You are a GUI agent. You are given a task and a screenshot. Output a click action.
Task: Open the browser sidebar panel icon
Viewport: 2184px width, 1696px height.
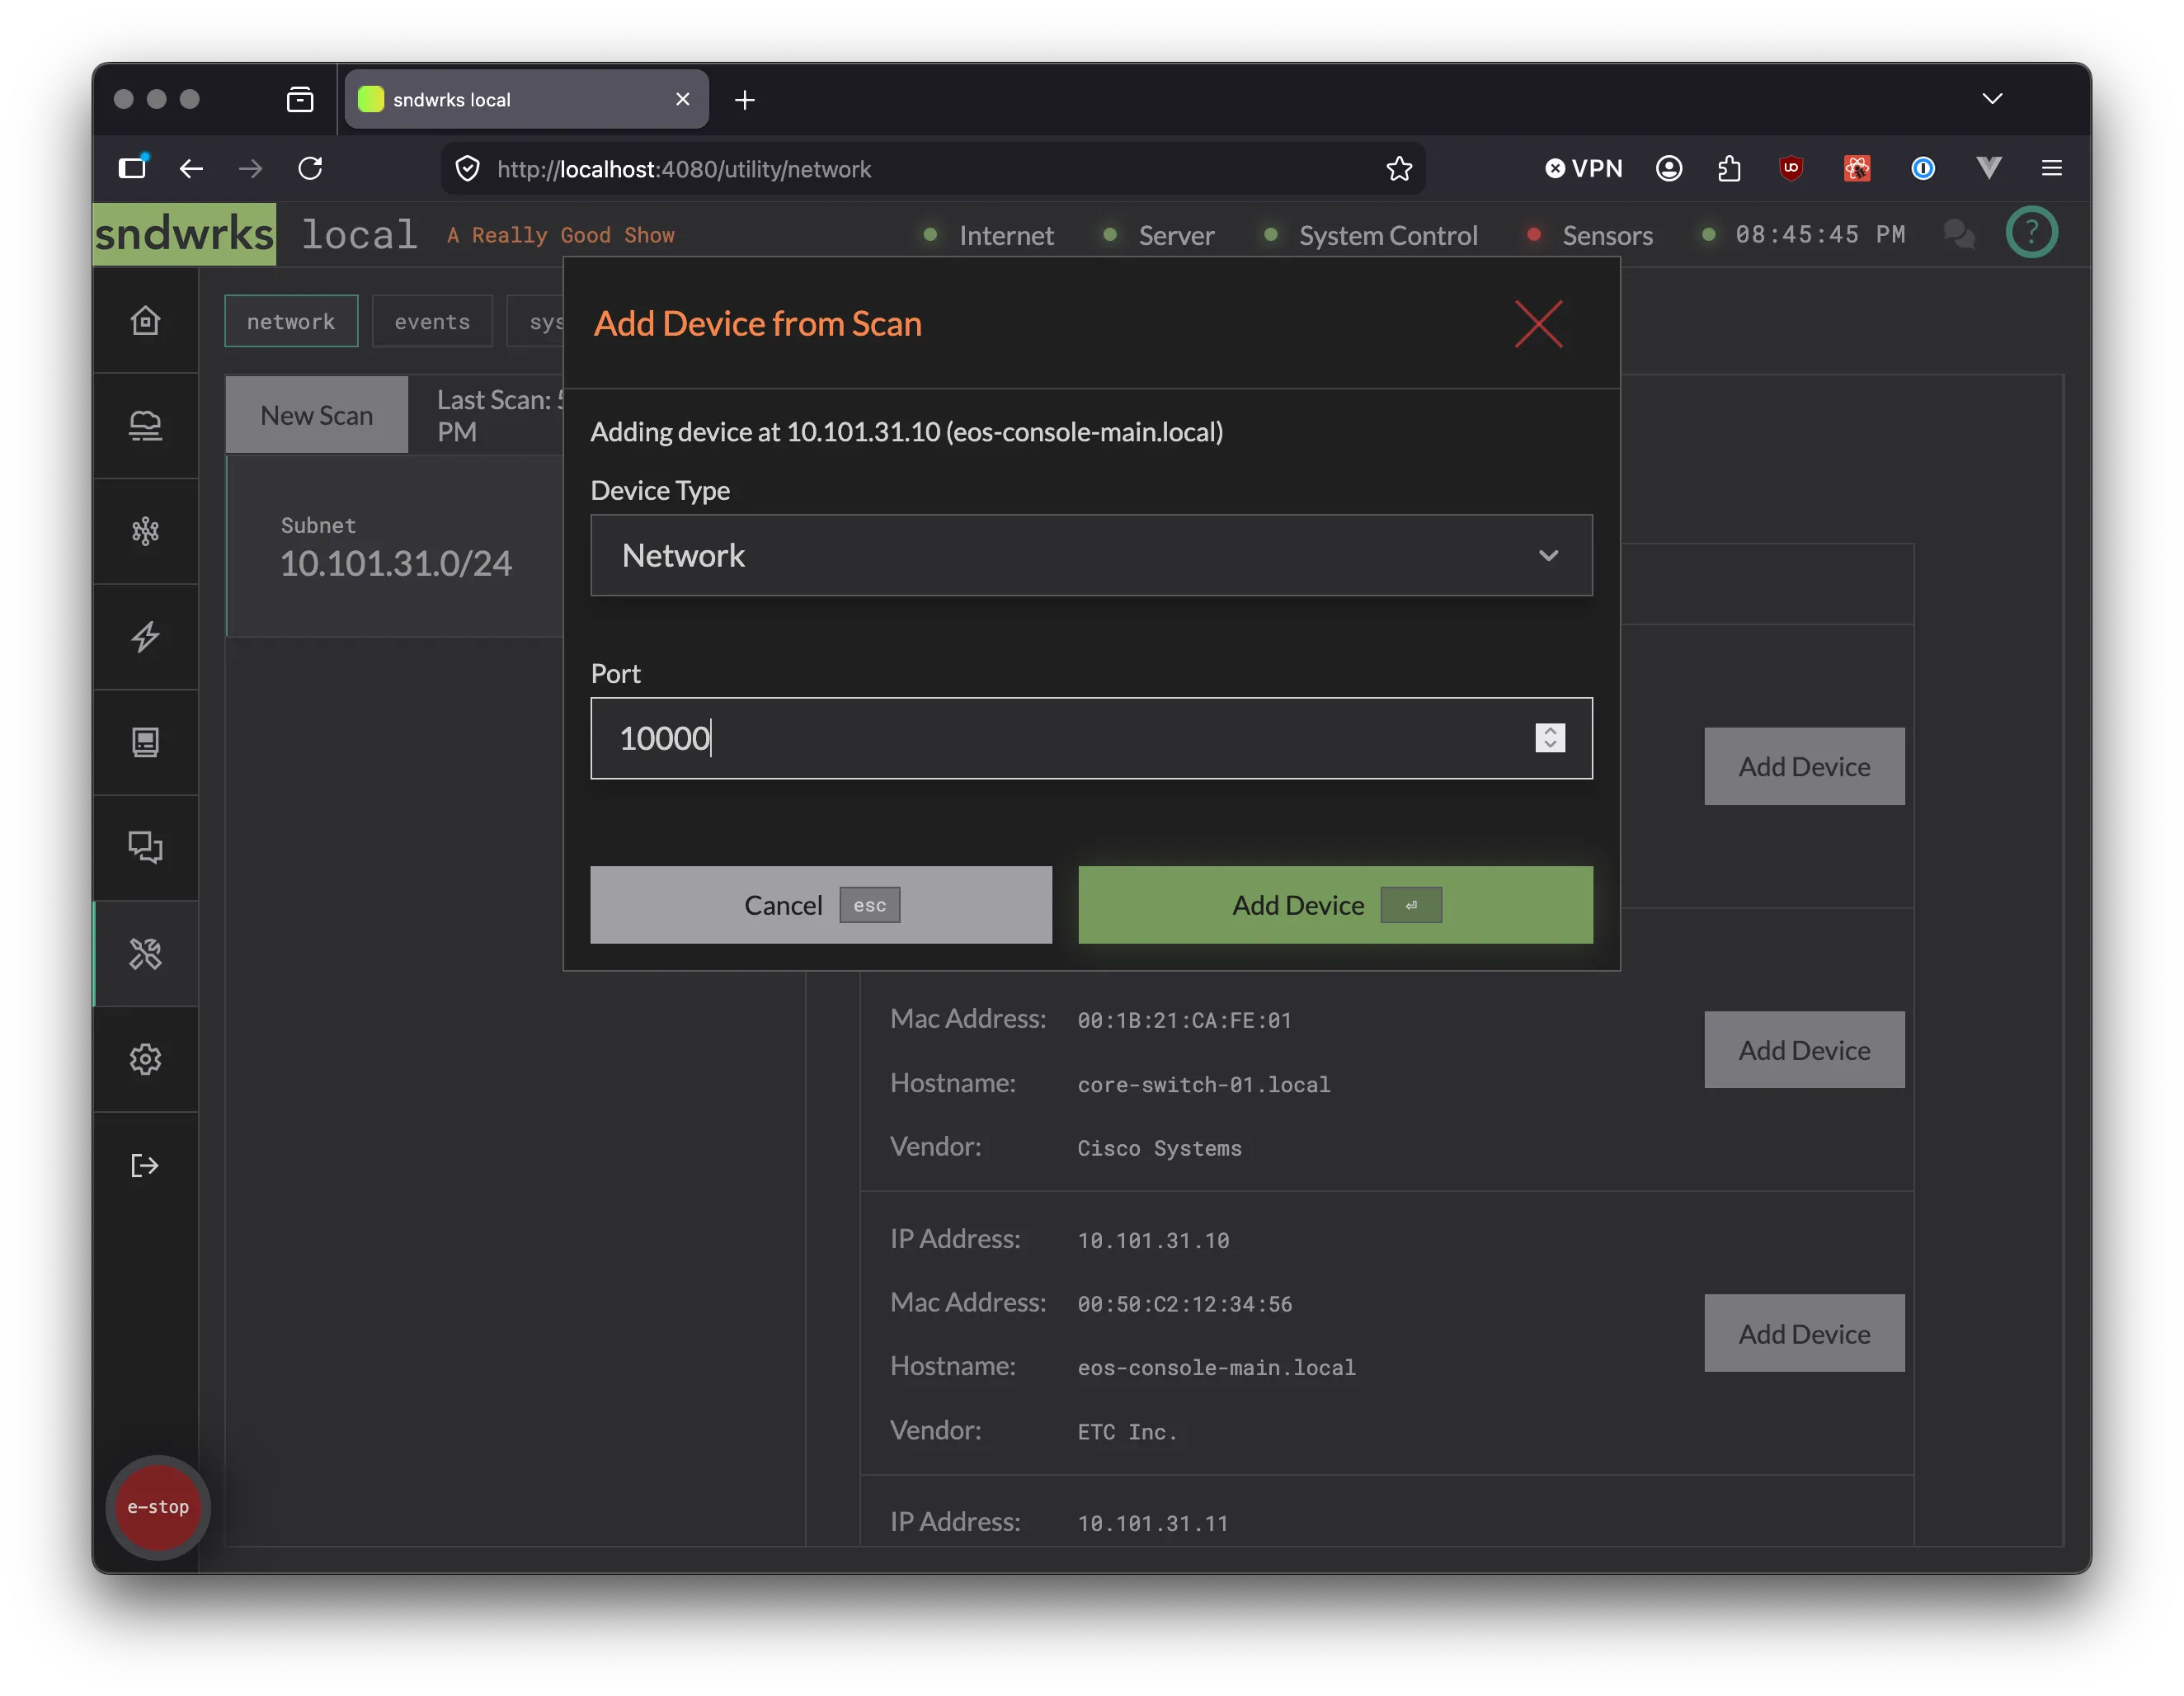pos(133,167)
